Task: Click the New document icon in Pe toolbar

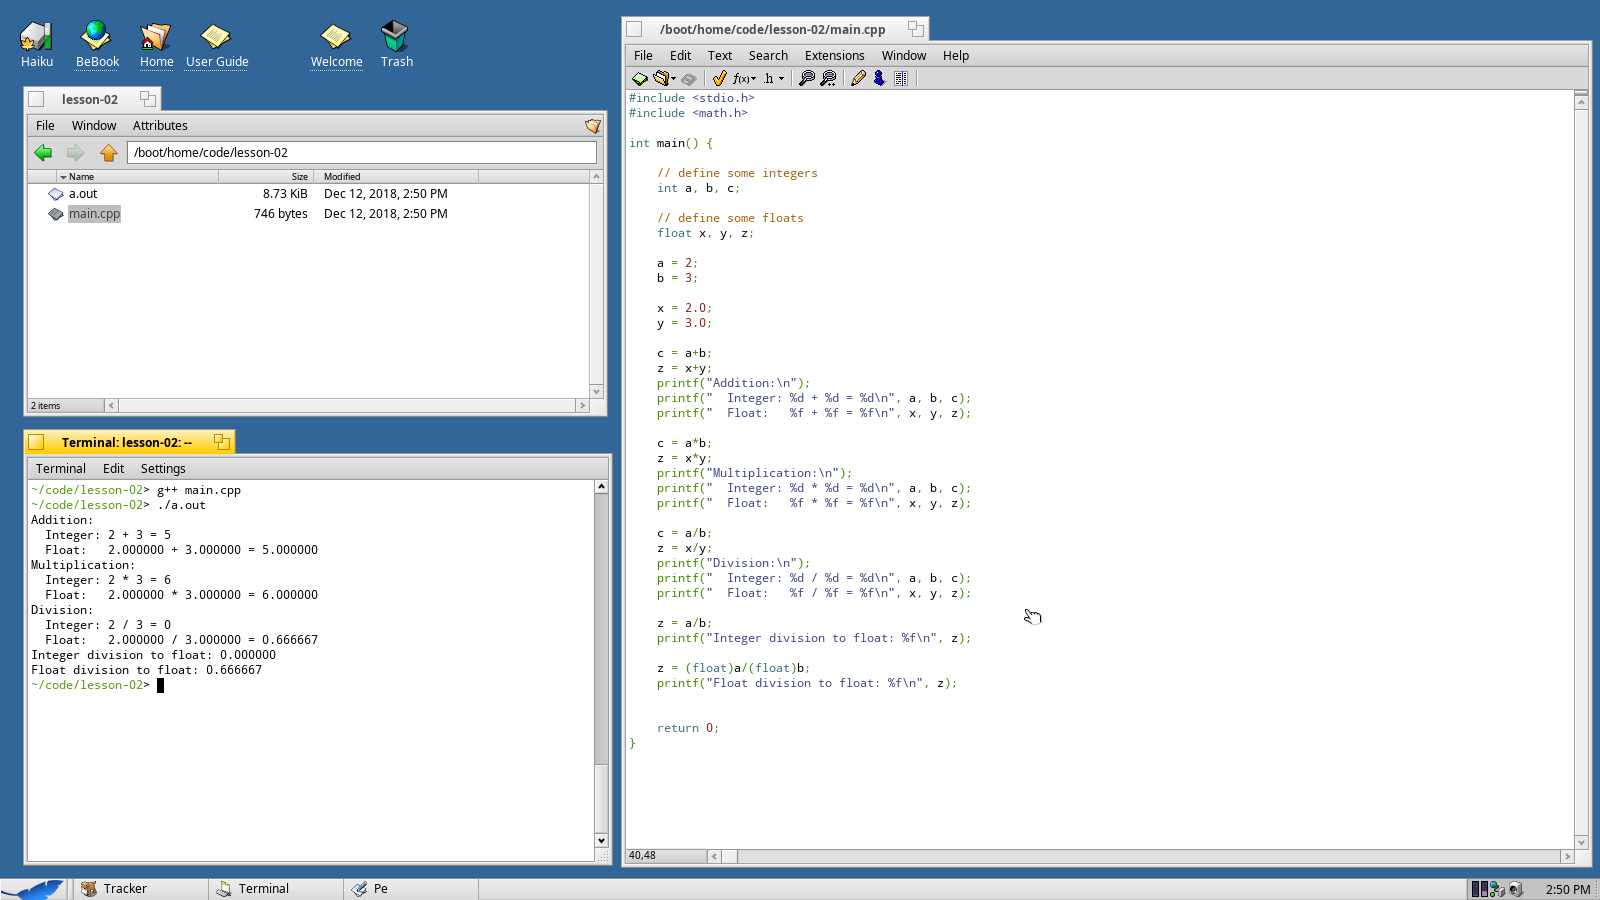Action: [639, 78]
